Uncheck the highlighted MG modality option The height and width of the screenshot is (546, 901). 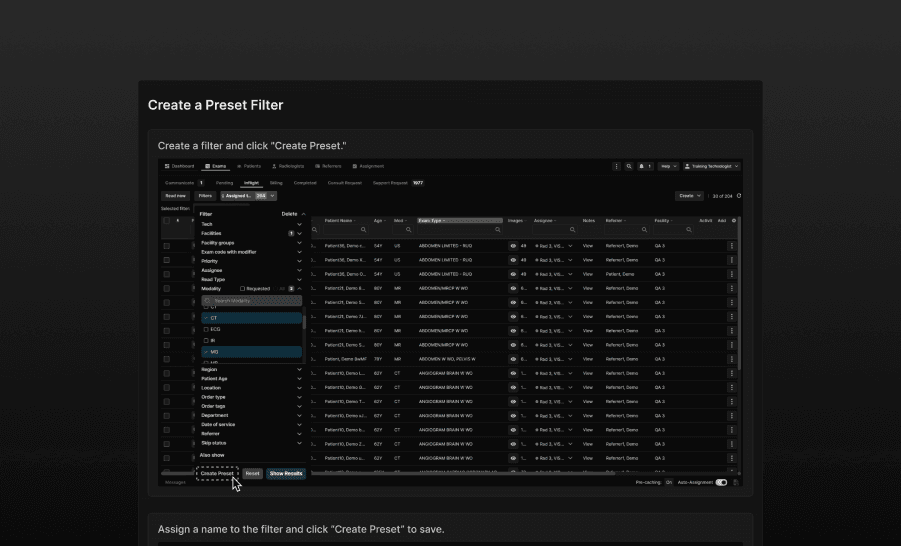[251, 352]
